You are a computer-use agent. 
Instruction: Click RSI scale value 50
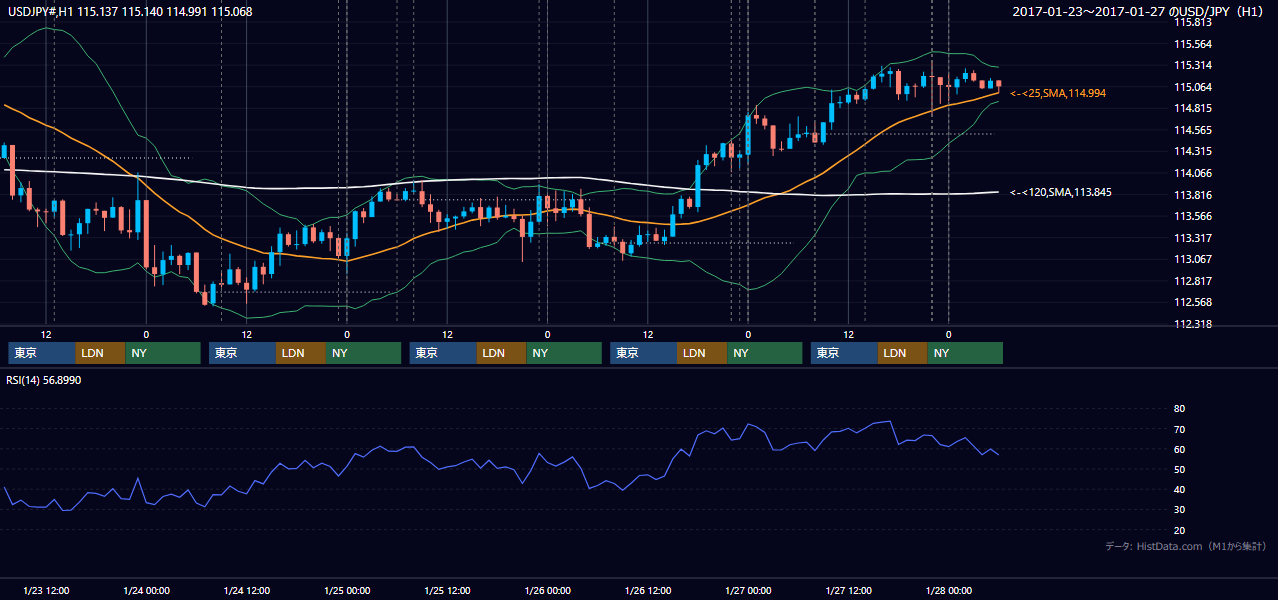1179,469
